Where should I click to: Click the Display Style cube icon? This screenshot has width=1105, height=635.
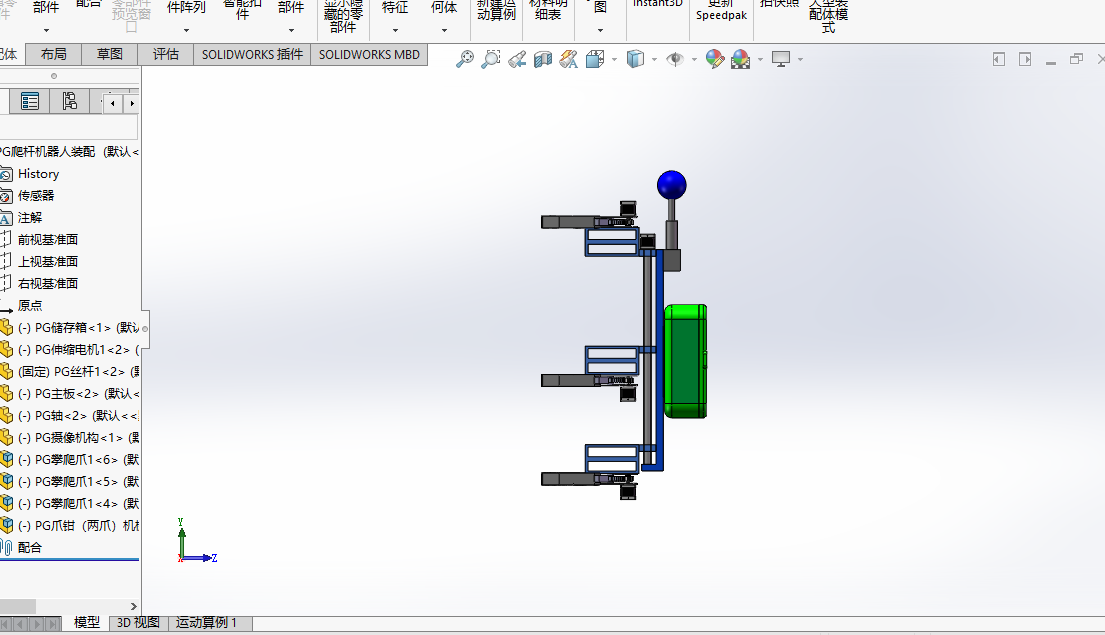pos(635,59)
